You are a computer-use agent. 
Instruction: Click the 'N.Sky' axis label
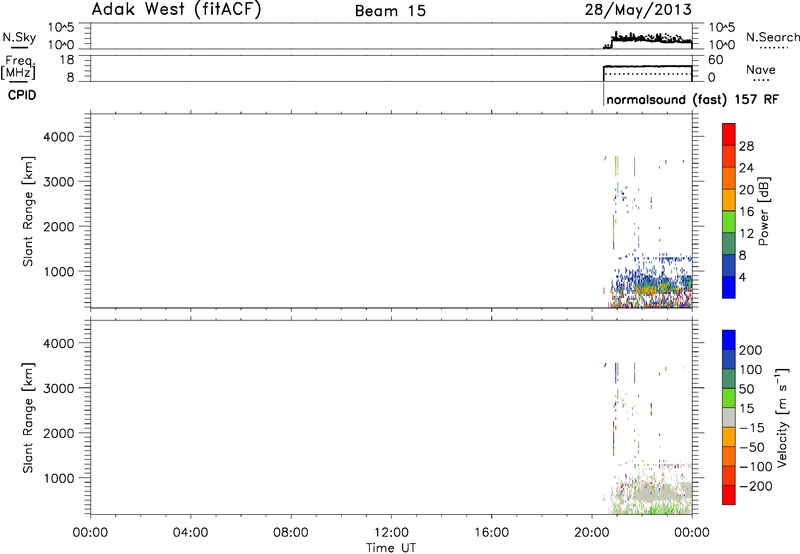click(19, 37)
